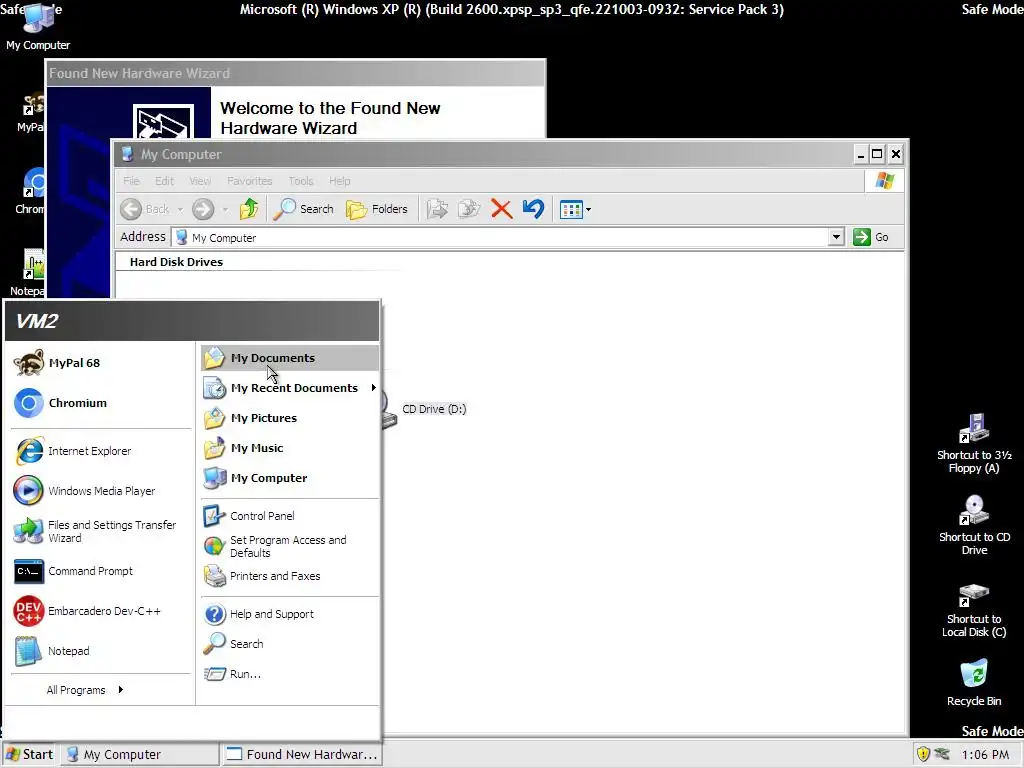Open Favorites menu in My Computer window
The height and width of the screenshot is (768, 1024).
[x=249, y=181]
